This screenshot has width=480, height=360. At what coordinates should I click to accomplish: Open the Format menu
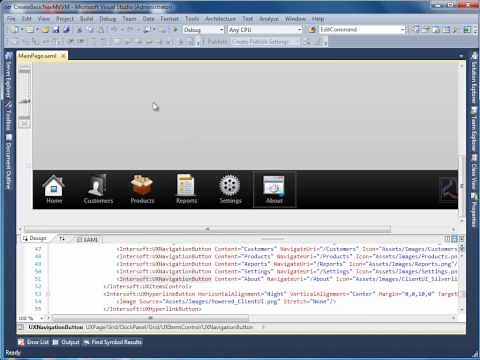[x=170, y=19]
